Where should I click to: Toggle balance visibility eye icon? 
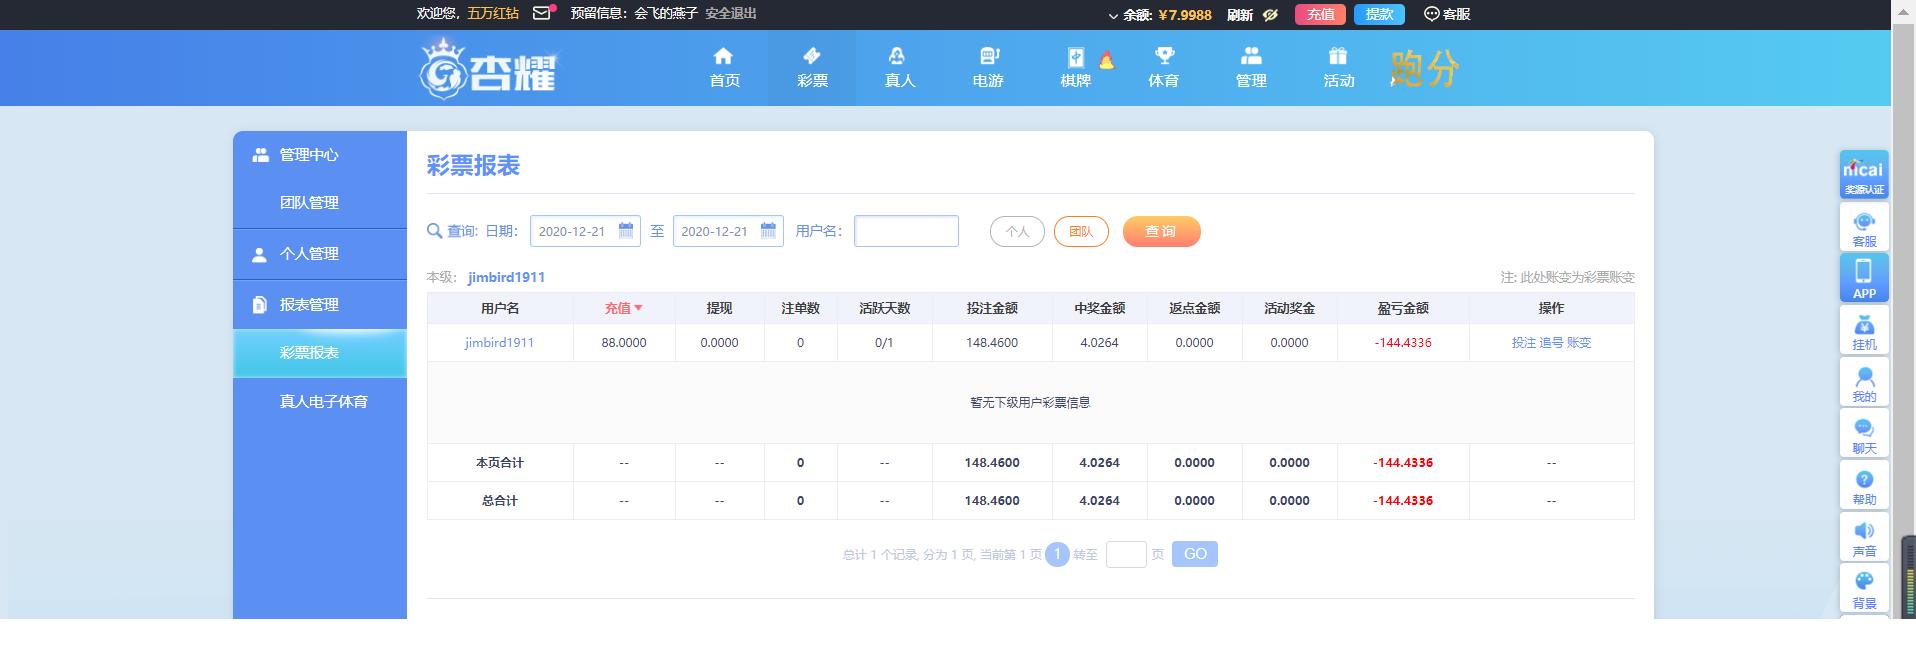click(1270, 14)
